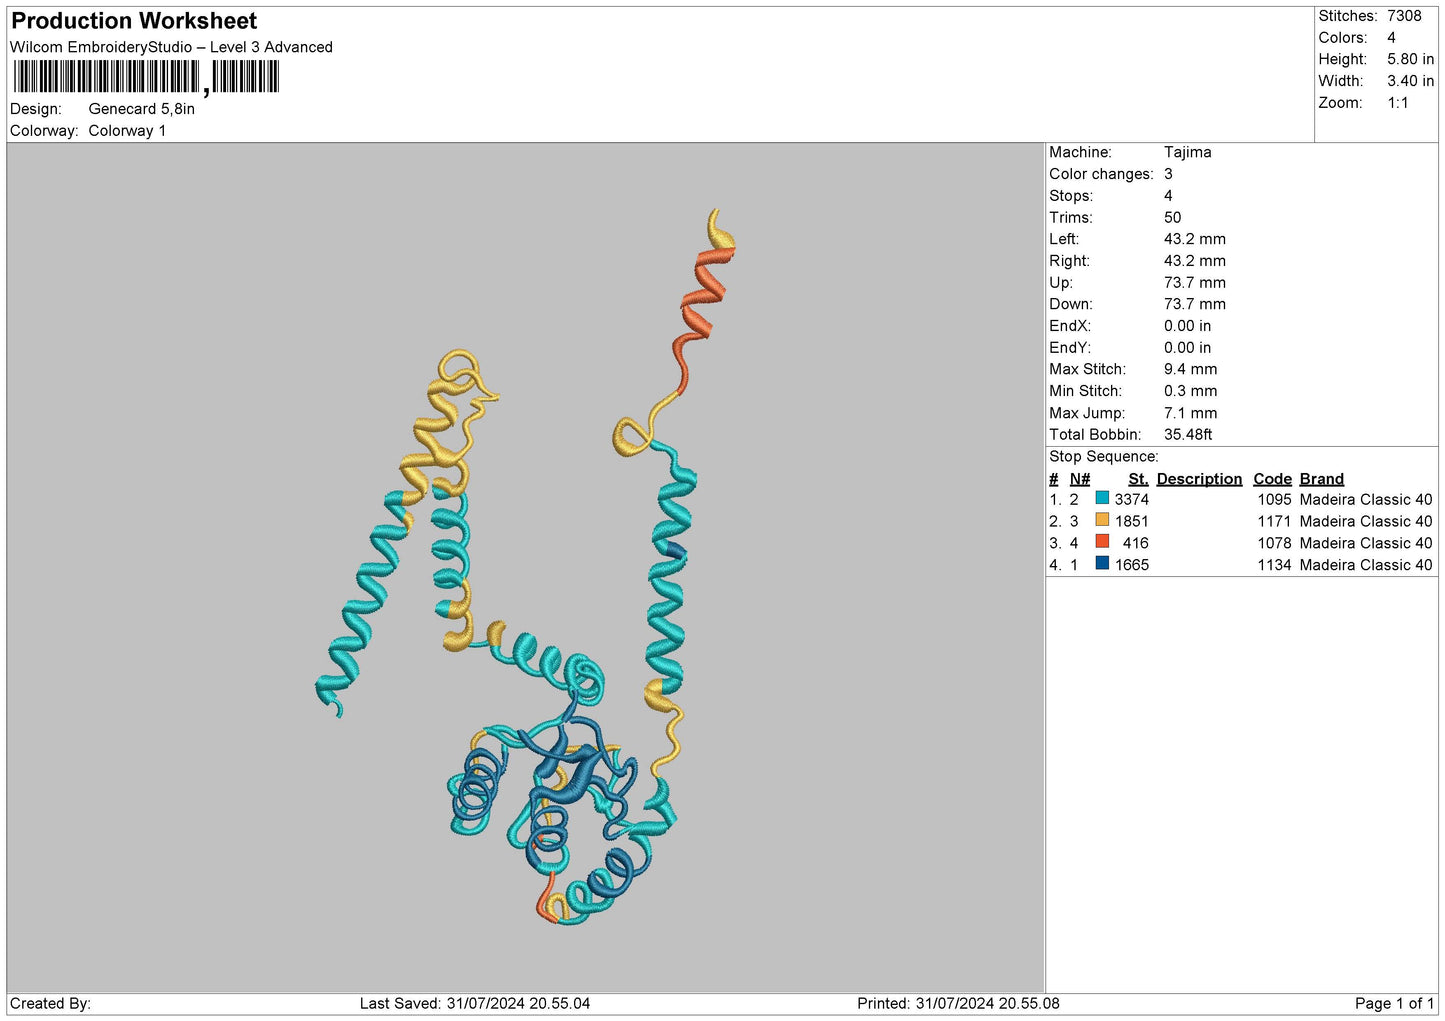Click the yellow color swatch for thread 1171

[x=1102, y=520]
